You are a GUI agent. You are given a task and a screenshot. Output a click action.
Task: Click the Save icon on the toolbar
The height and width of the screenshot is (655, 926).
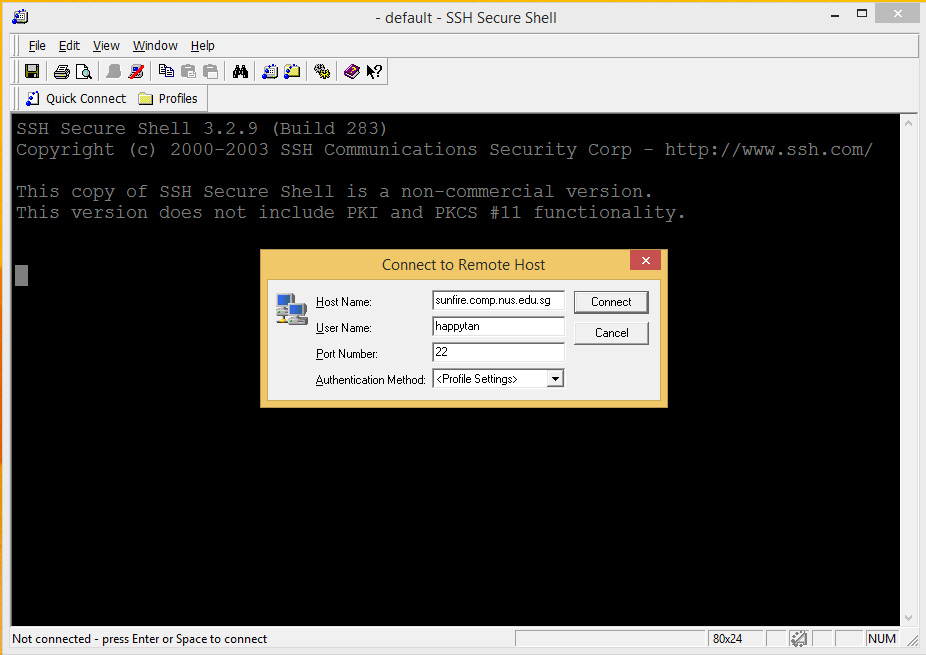pos(31,71)
